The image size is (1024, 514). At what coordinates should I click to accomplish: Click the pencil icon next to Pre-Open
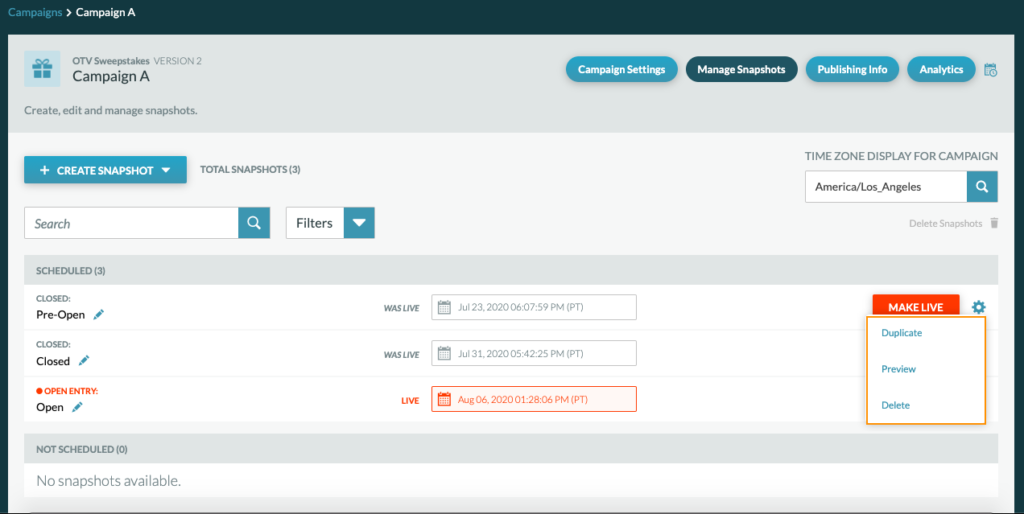[x=99, y=315]
